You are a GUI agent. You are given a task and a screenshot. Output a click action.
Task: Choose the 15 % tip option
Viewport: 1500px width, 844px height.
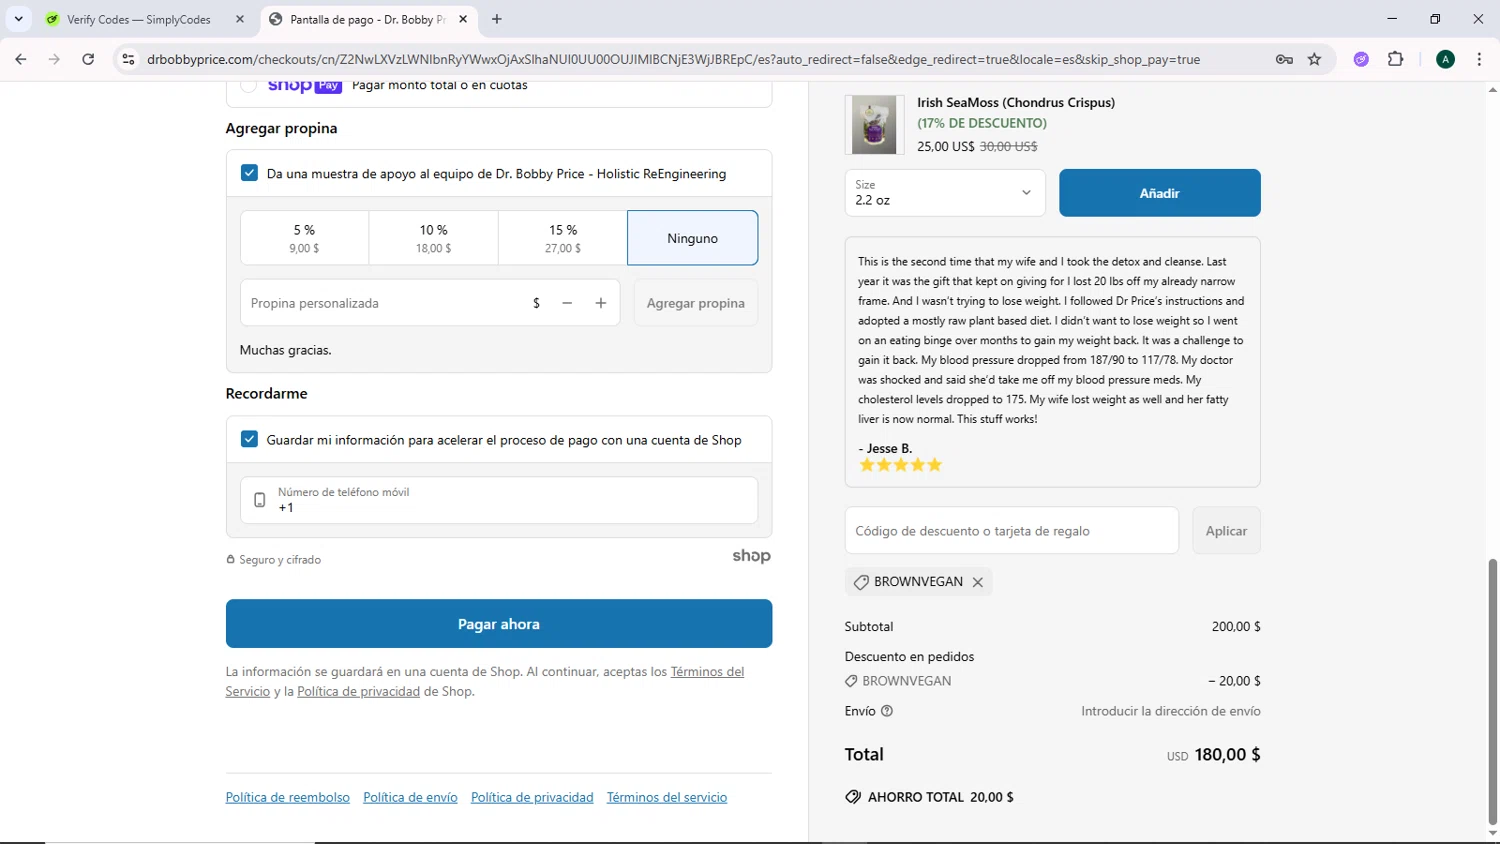pyautogui.click(x=562, y=238)
